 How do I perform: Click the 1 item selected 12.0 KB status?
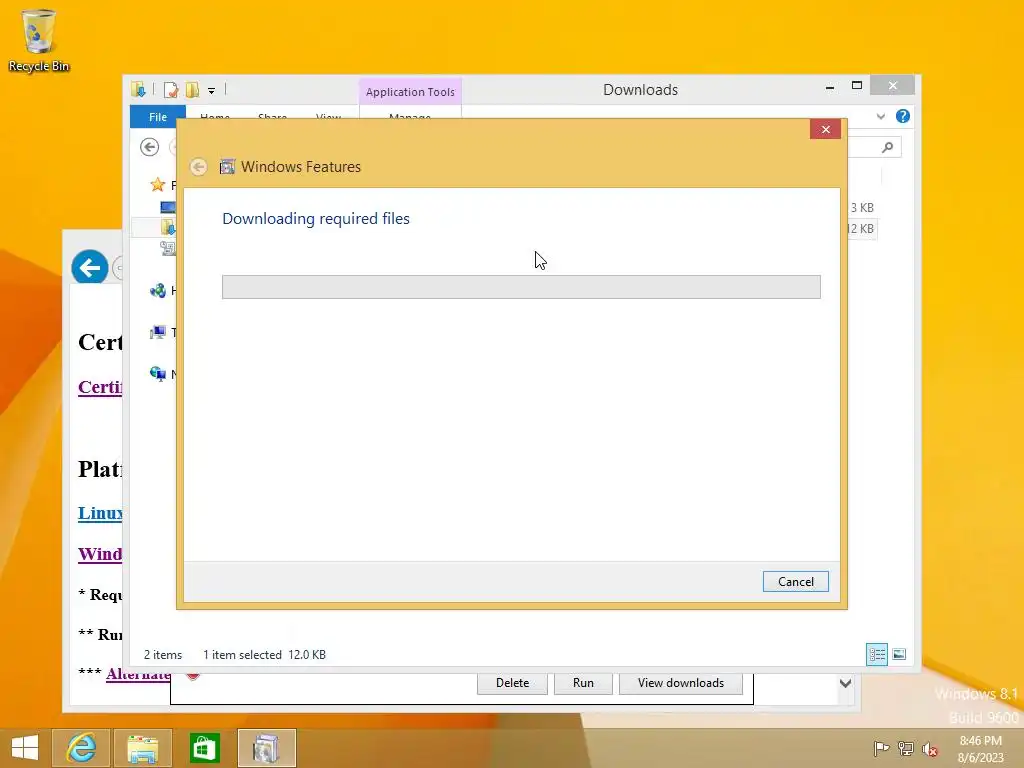pyautogui.click(x=264, y=654)
